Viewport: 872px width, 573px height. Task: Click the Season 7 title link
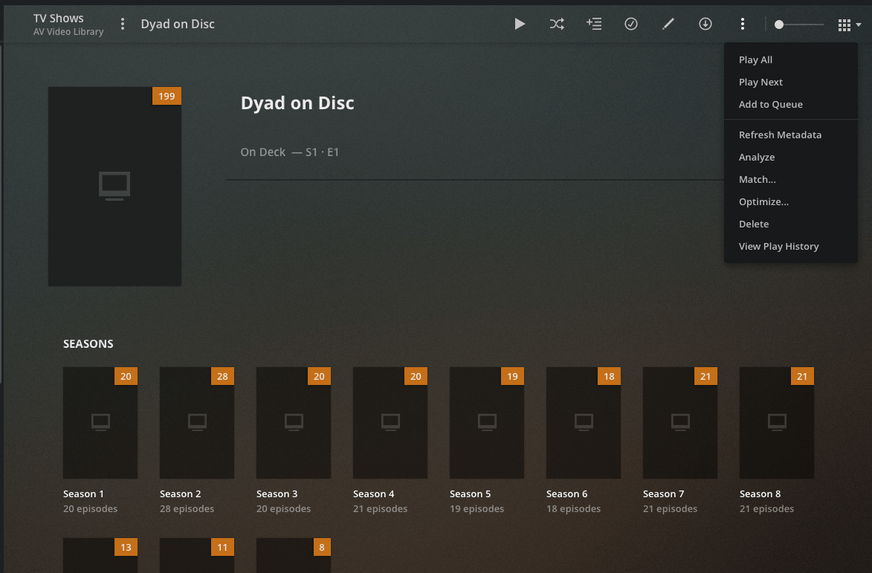pos(663,493)
